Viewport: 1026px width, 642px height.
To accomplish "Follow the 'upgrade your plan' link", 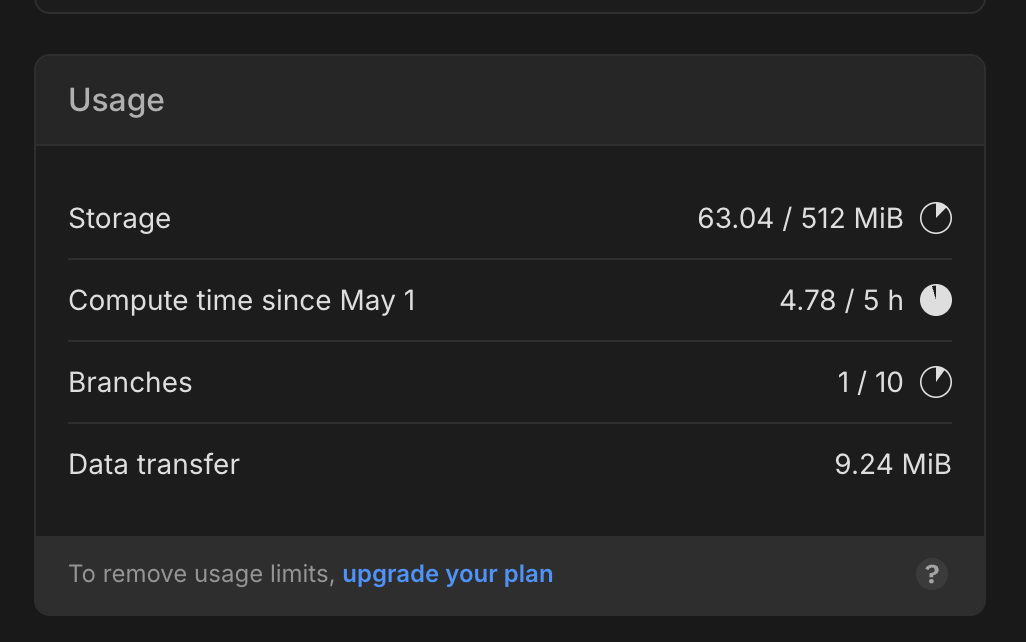I will tap(447, 574).
